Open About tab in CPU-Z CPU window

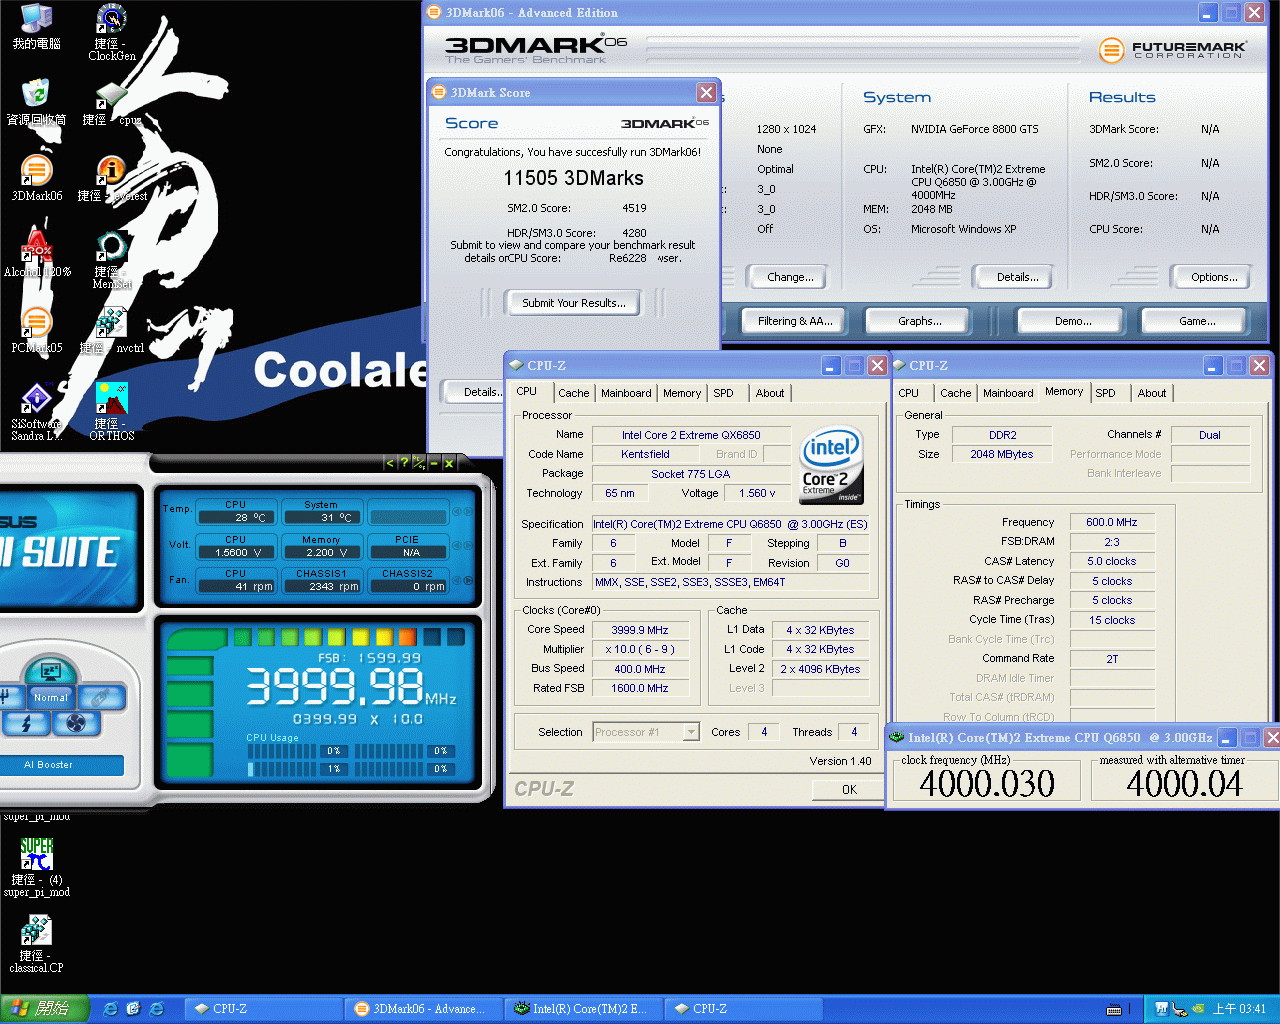(770, 393)
